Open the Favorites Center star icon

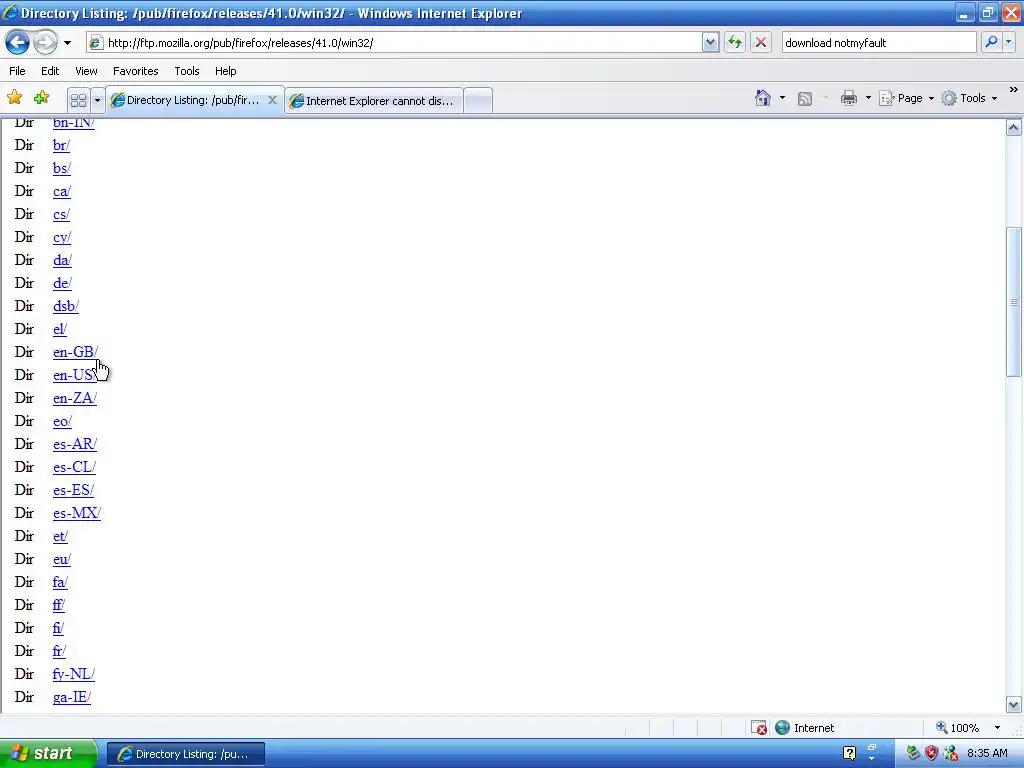14,98
